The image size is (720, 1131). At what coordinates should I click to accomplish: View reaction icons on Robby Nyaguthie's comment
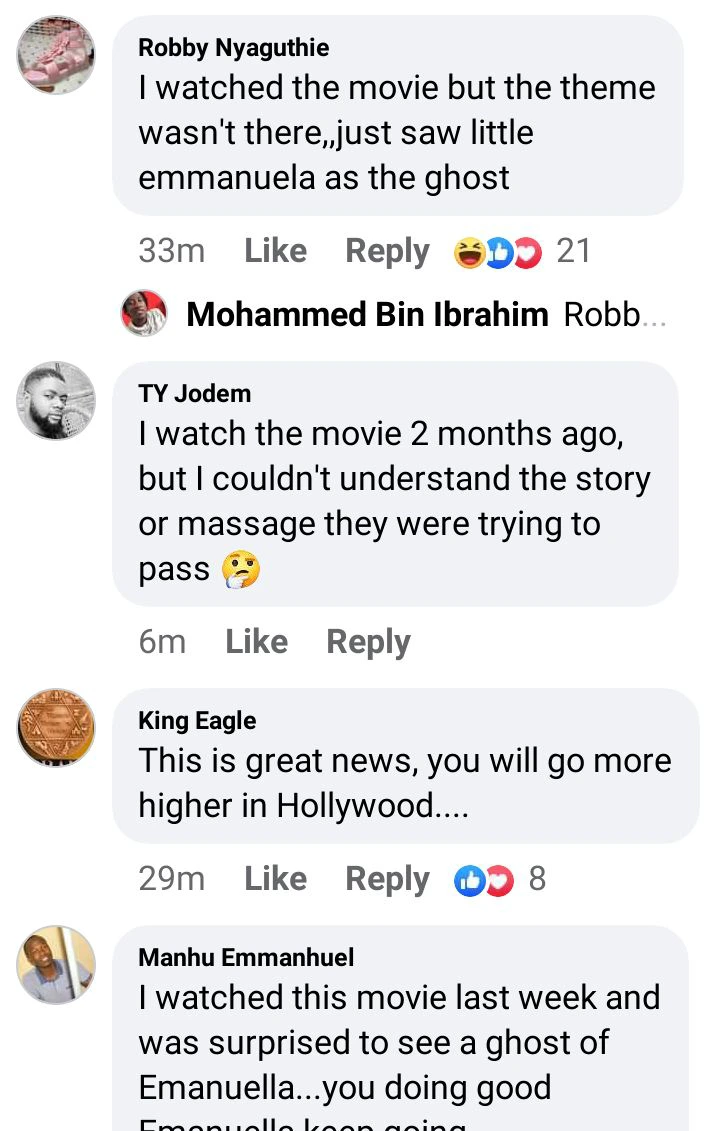coord(497,252)
